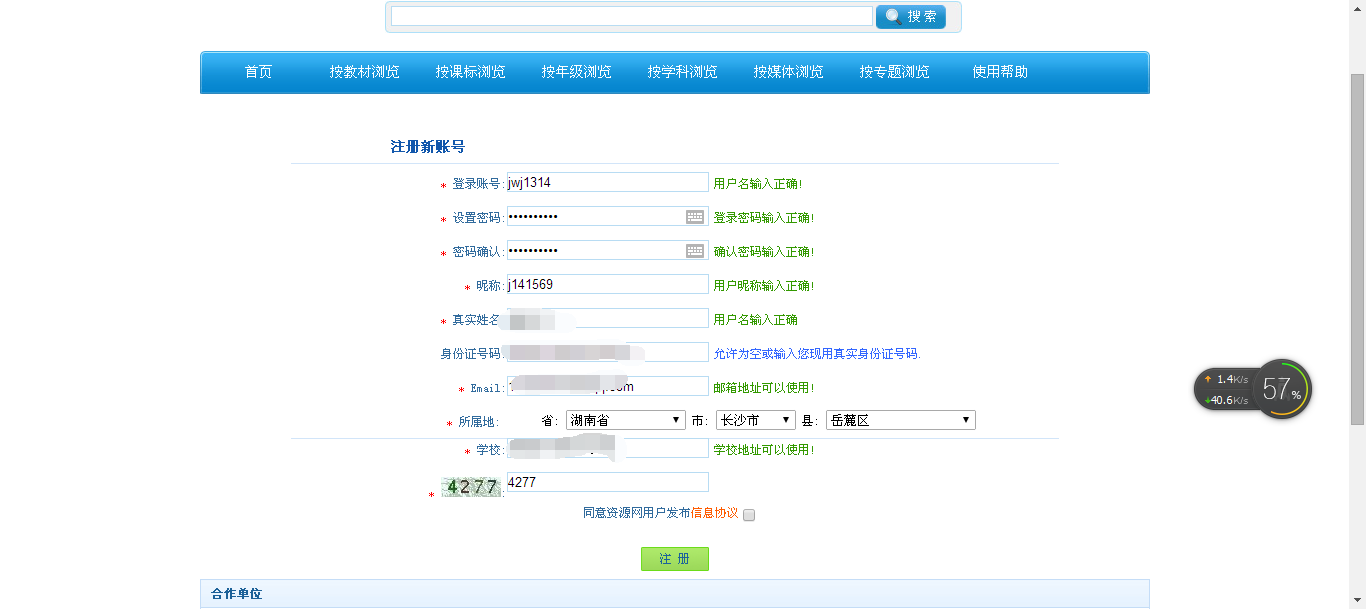
Task: Open the county dropdown showing 岳麓区
Action: point(898,419)
